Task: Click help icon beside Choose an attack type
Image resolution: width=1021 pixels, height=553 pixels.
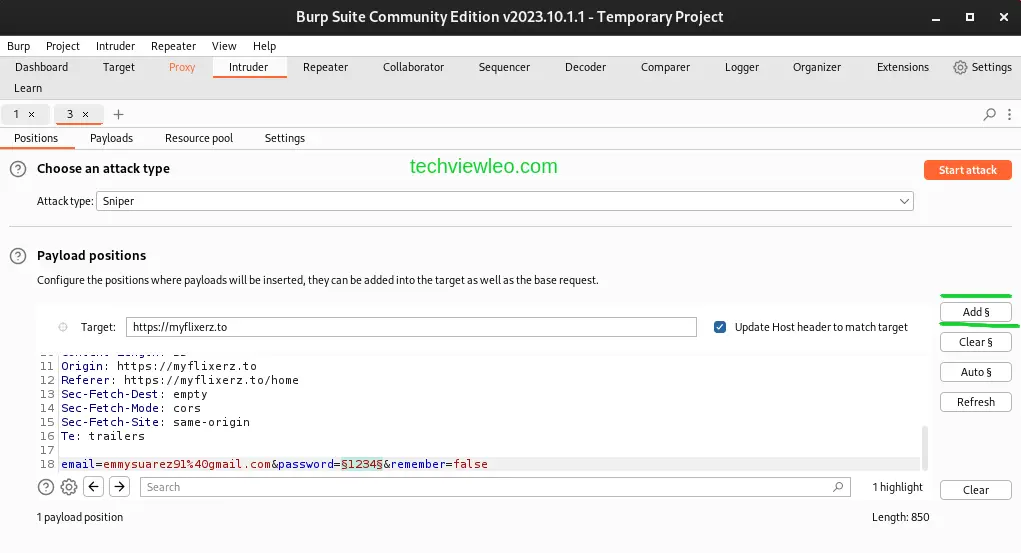Action: (x=18, y=169)
